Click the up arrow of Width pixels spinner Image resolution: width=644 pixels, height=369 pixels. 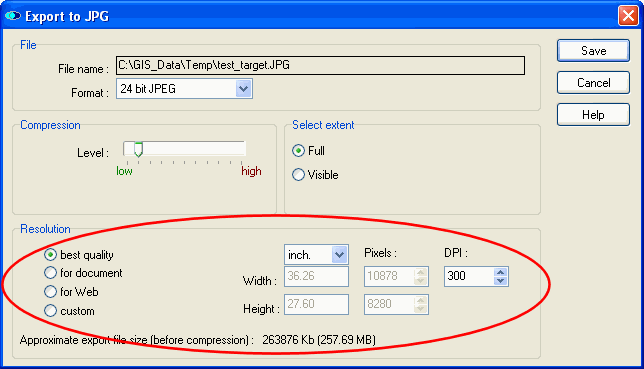tap(421, 272)
